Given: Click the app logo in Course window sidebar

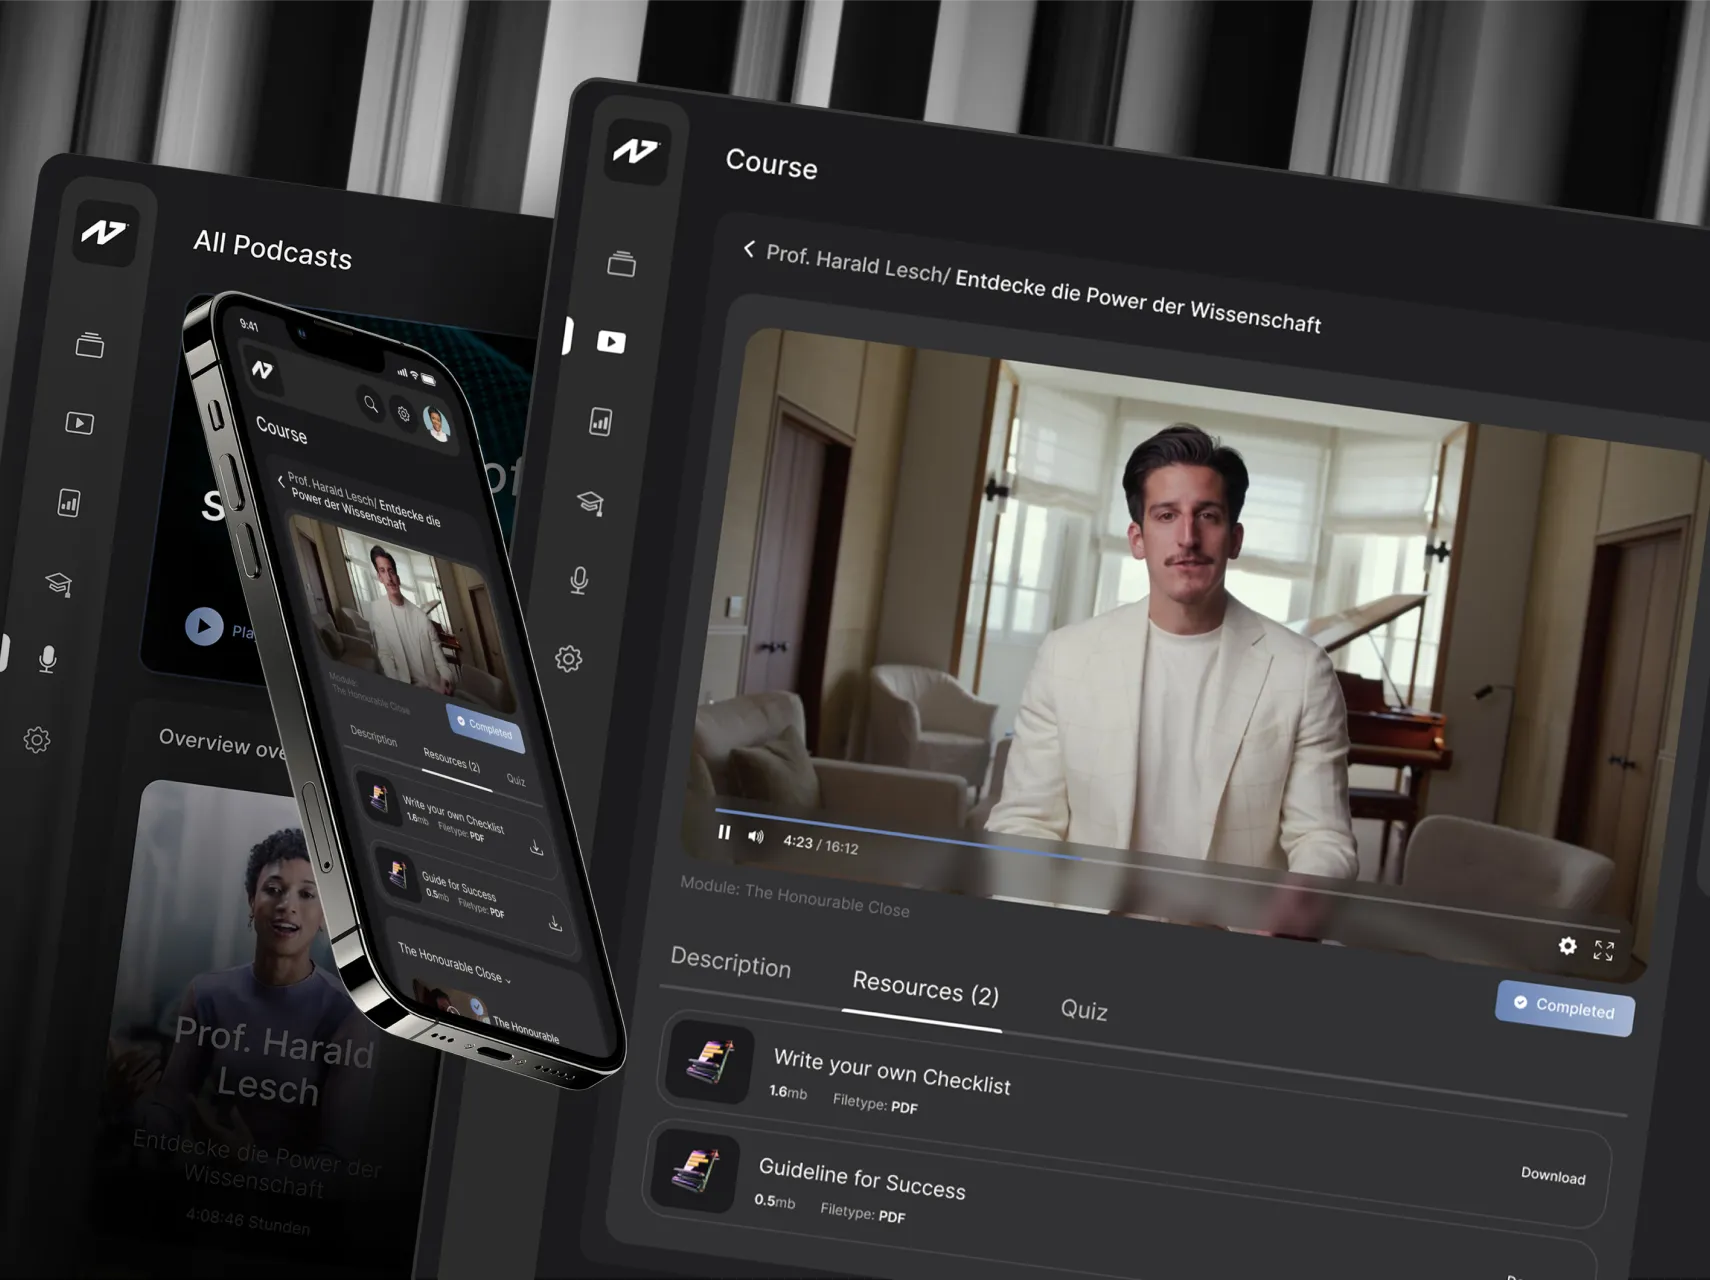Looking at the screenshot, I should 636,151.
